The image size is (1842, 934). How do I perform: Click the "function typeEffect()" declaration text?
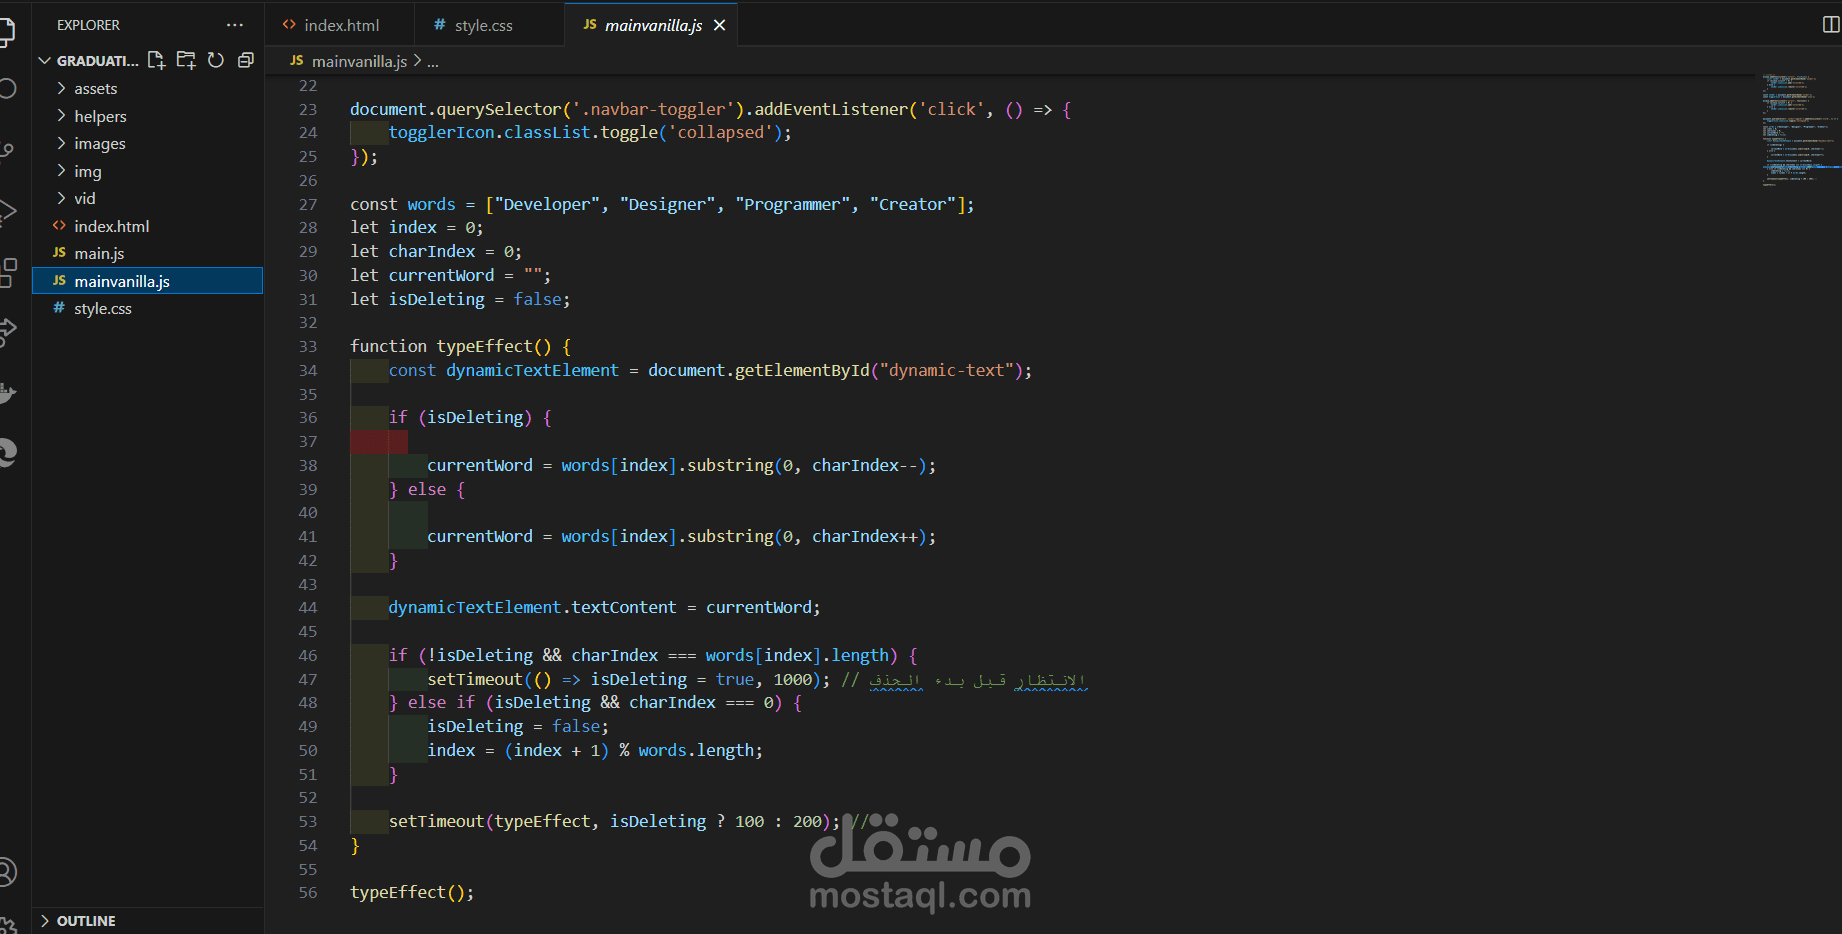tap(450, 346)
